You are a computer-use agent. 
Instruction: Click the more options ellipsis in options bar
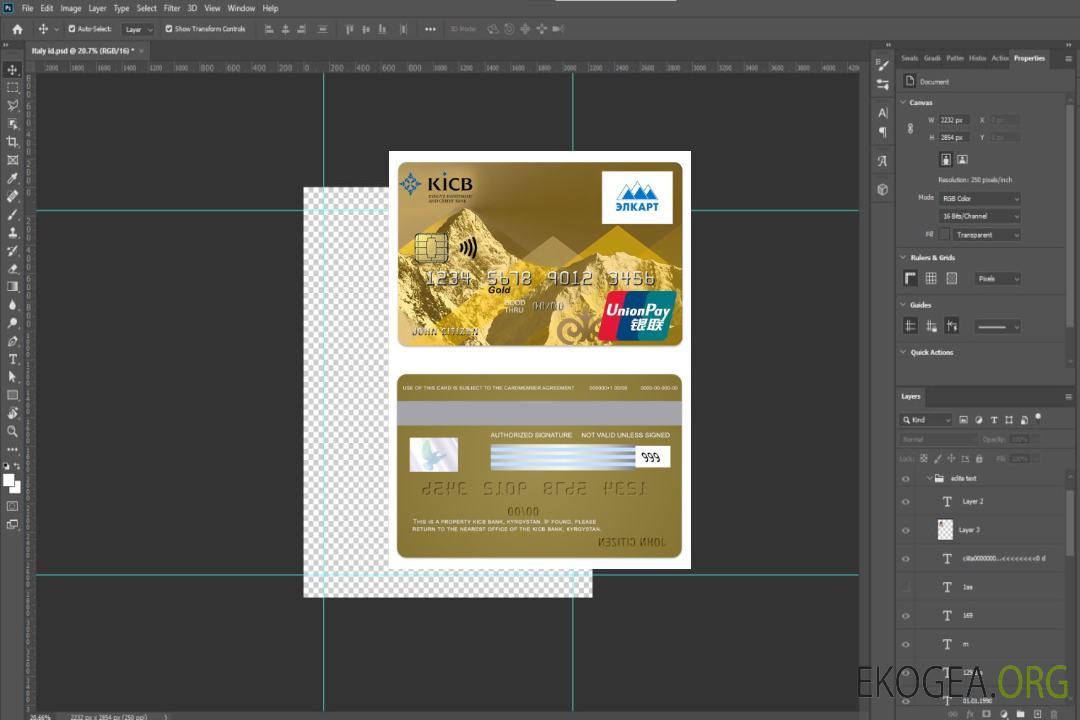pos(430,29)
